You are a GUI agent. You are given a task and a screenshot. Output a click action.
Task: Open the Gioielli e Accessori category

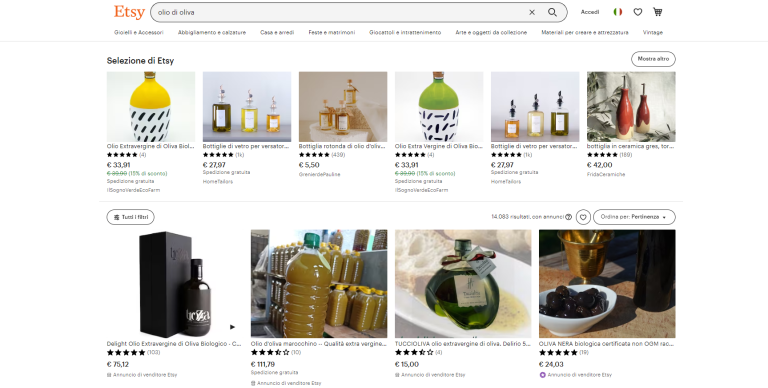(139, 32)
